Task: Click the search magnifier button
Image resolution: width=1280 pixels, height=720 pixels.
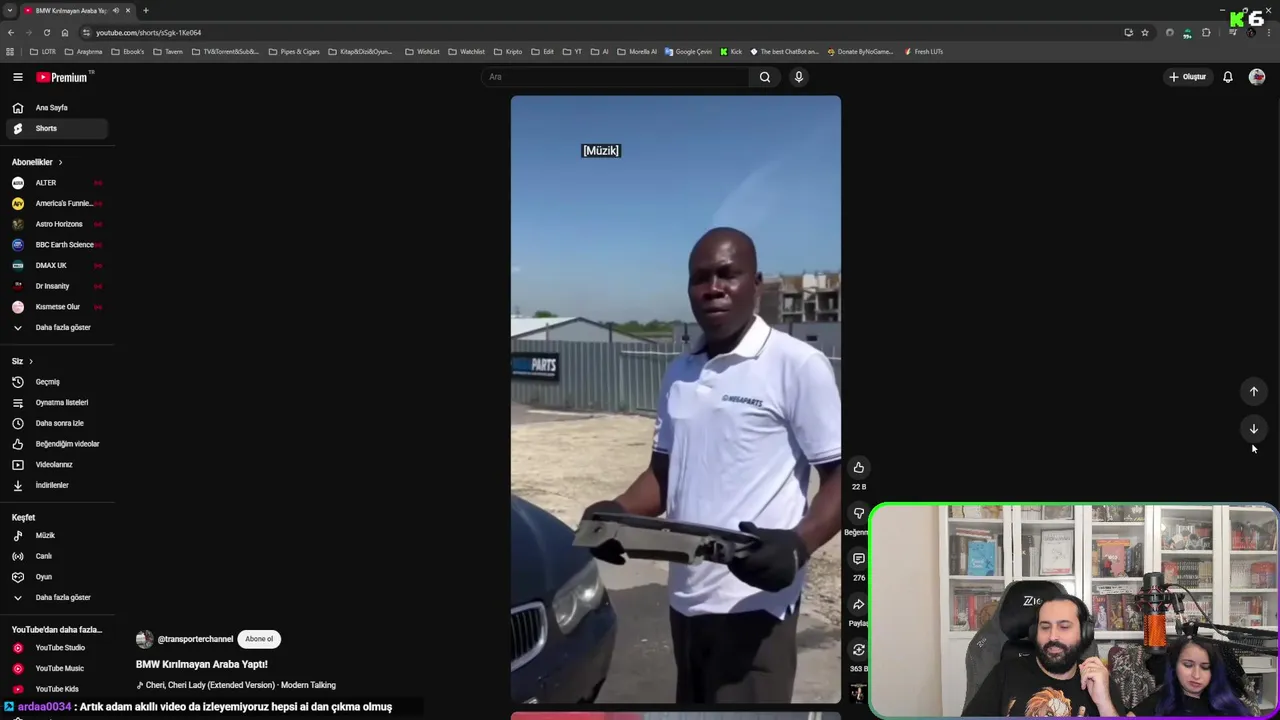Action: click(x=765, y=77)
